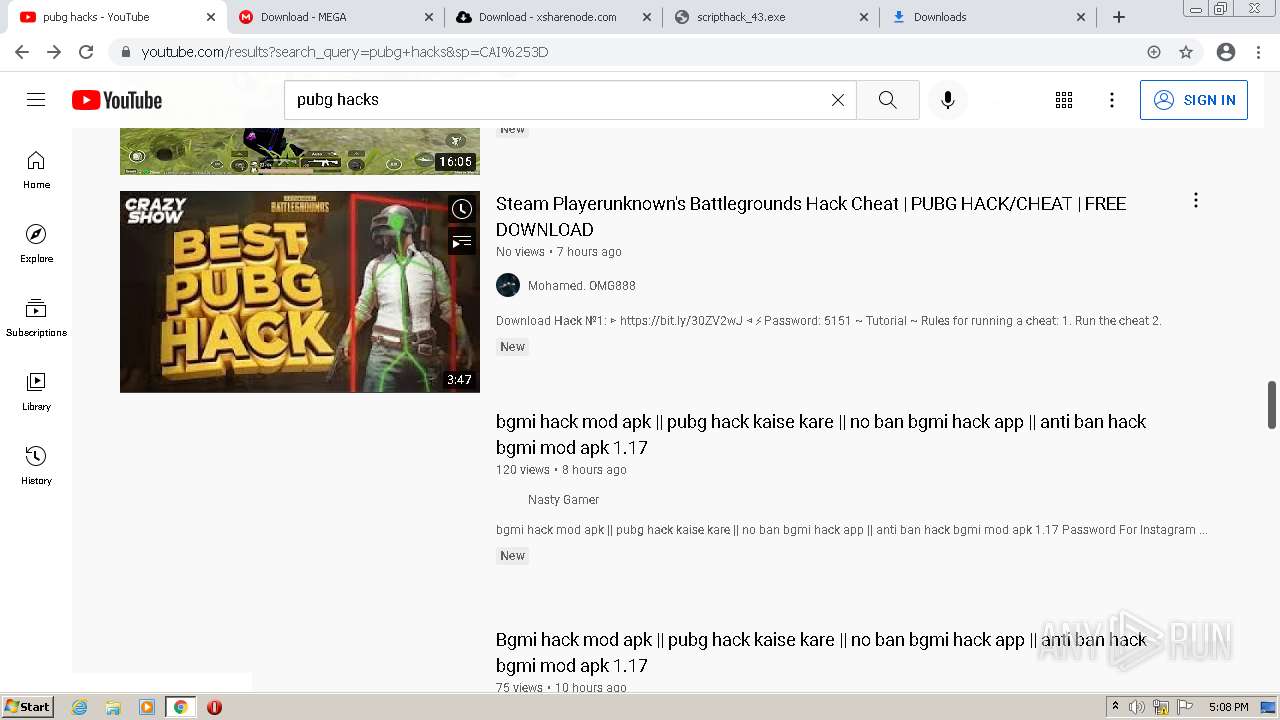Open Subscriptions in sidebar
This screenshot has width=1280, height=720.
click(36, 318)
